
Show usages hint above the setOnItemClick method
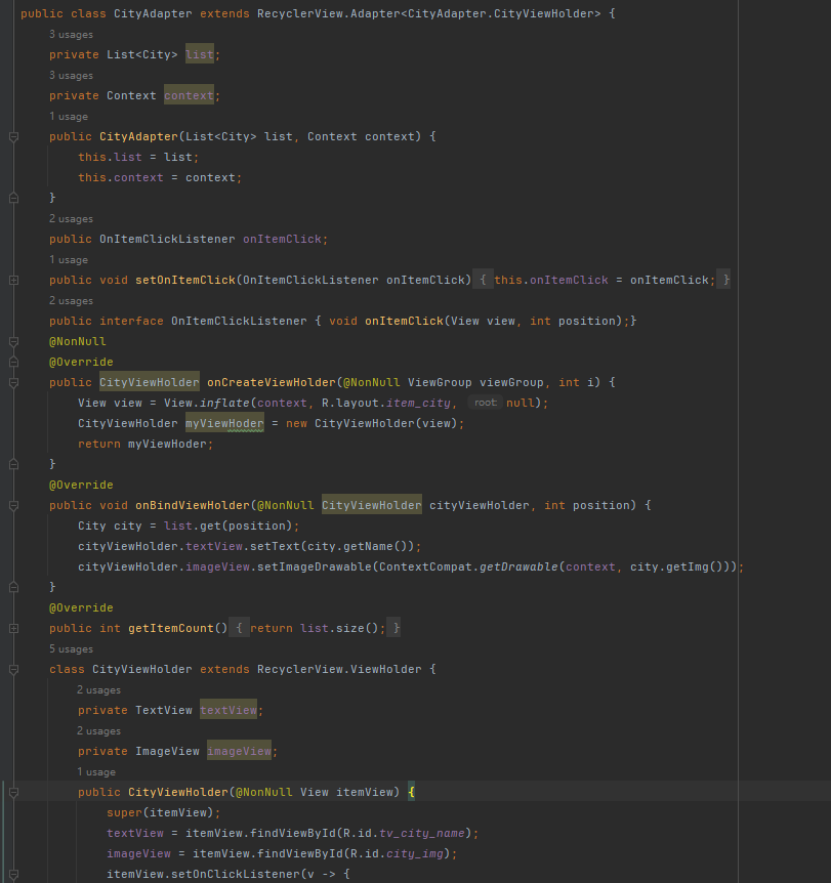click(69, 260)
